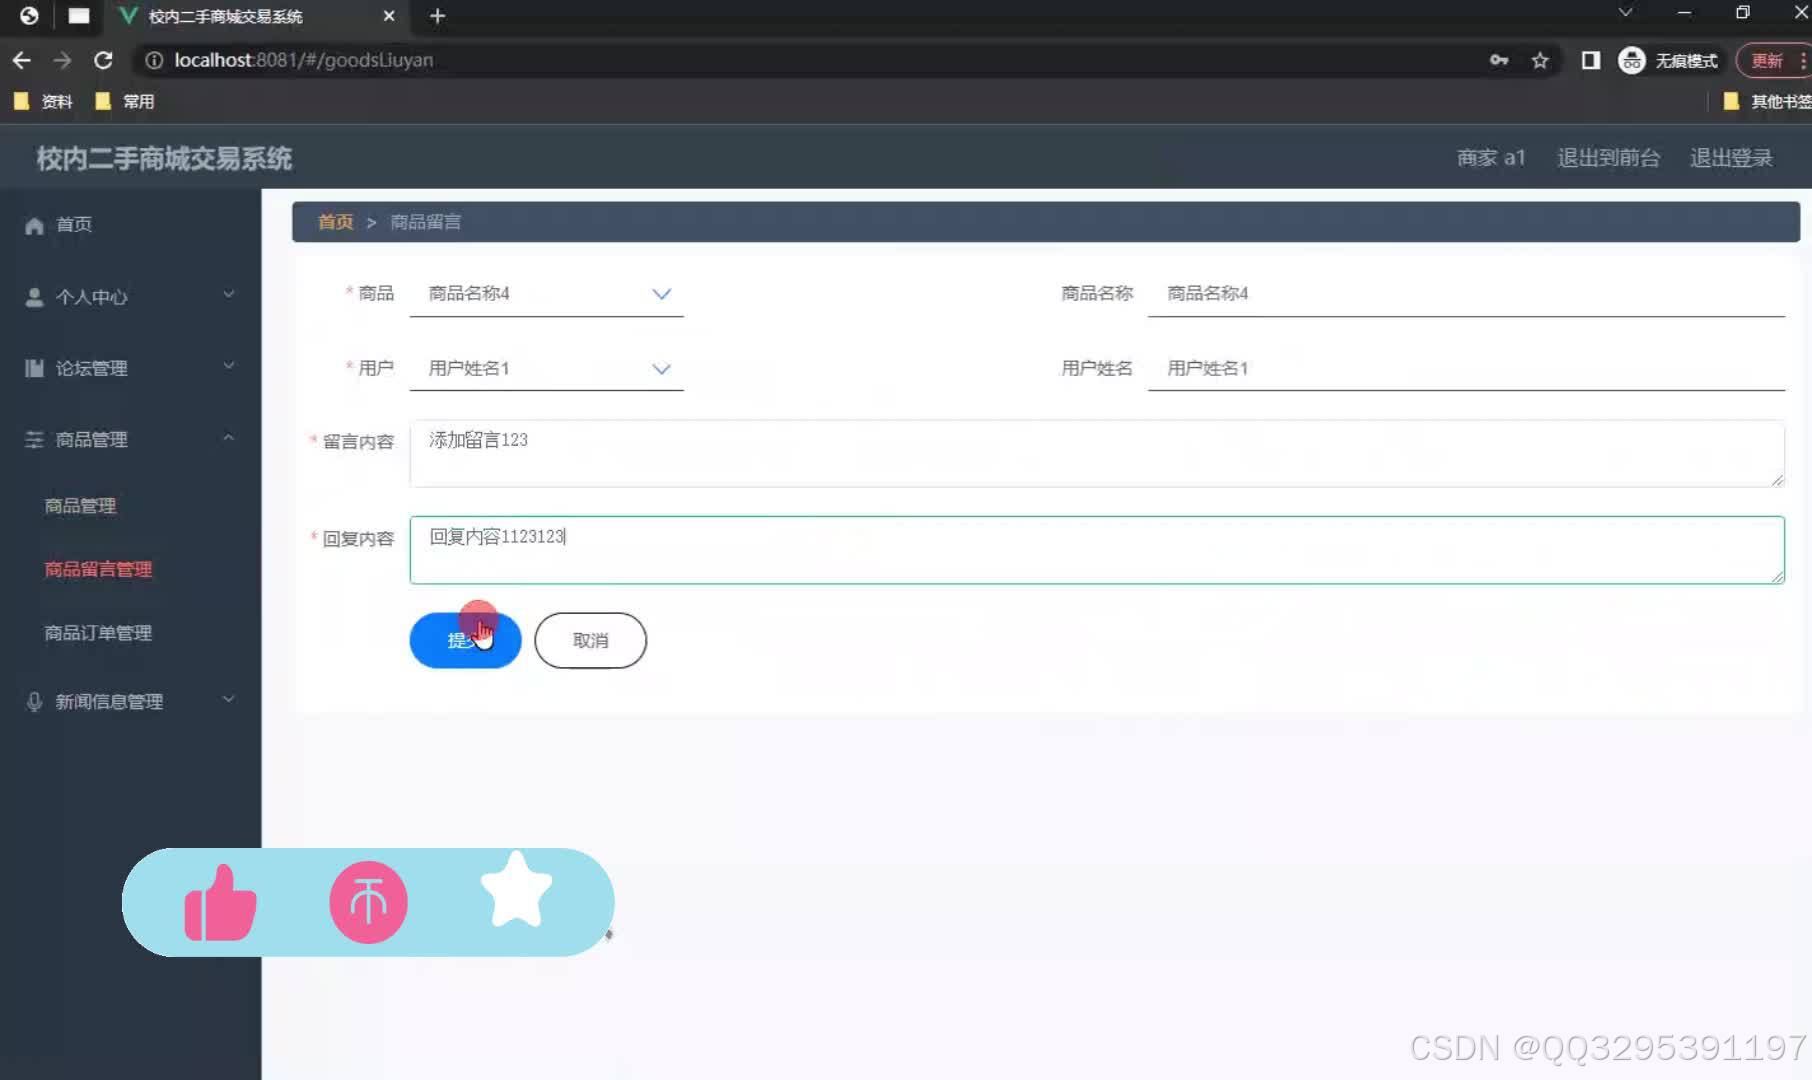This screenshot has height=1080, width=1812.
Task: Click the pink coin icon
Action: pos(368,903)
